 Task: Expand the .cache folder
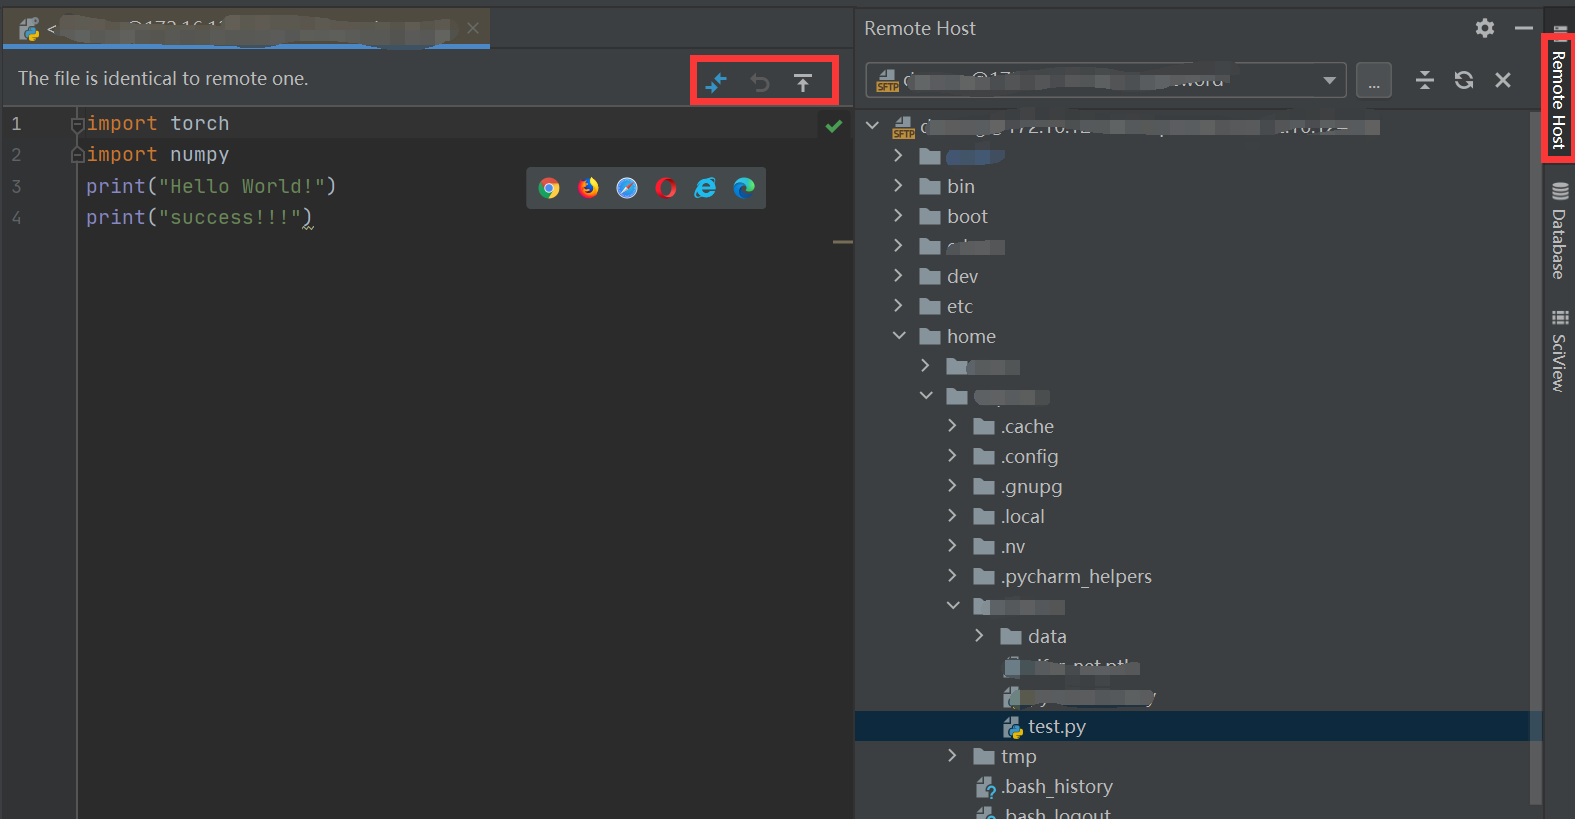[x=952, y=426]
